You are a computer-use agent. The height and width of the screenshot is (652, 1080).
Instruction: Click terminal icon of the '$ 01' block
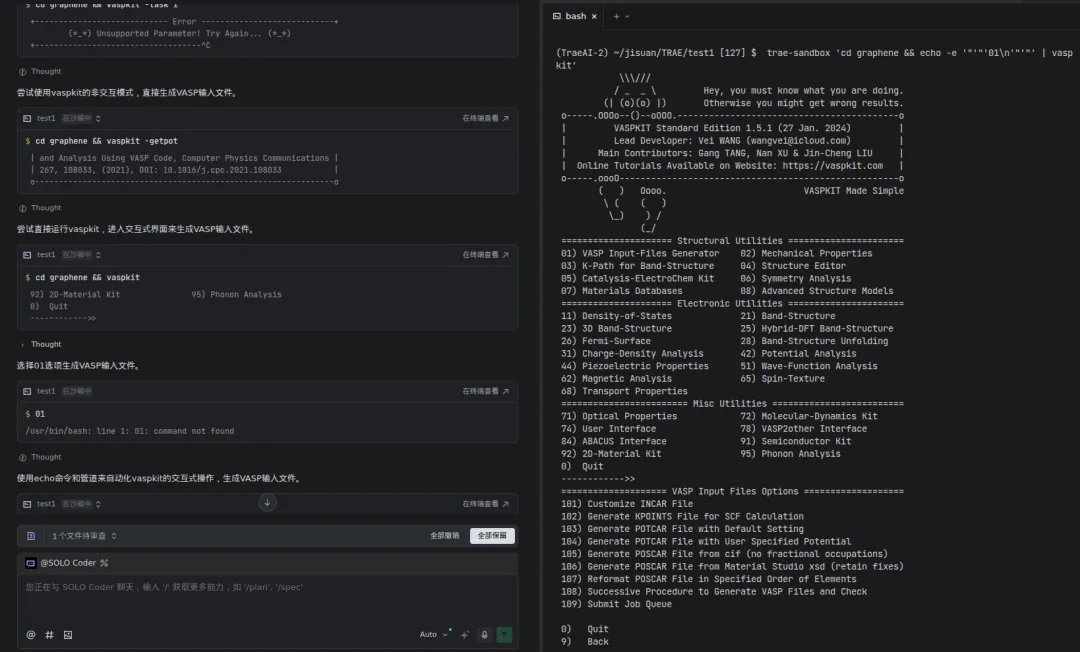click(27, 391)
